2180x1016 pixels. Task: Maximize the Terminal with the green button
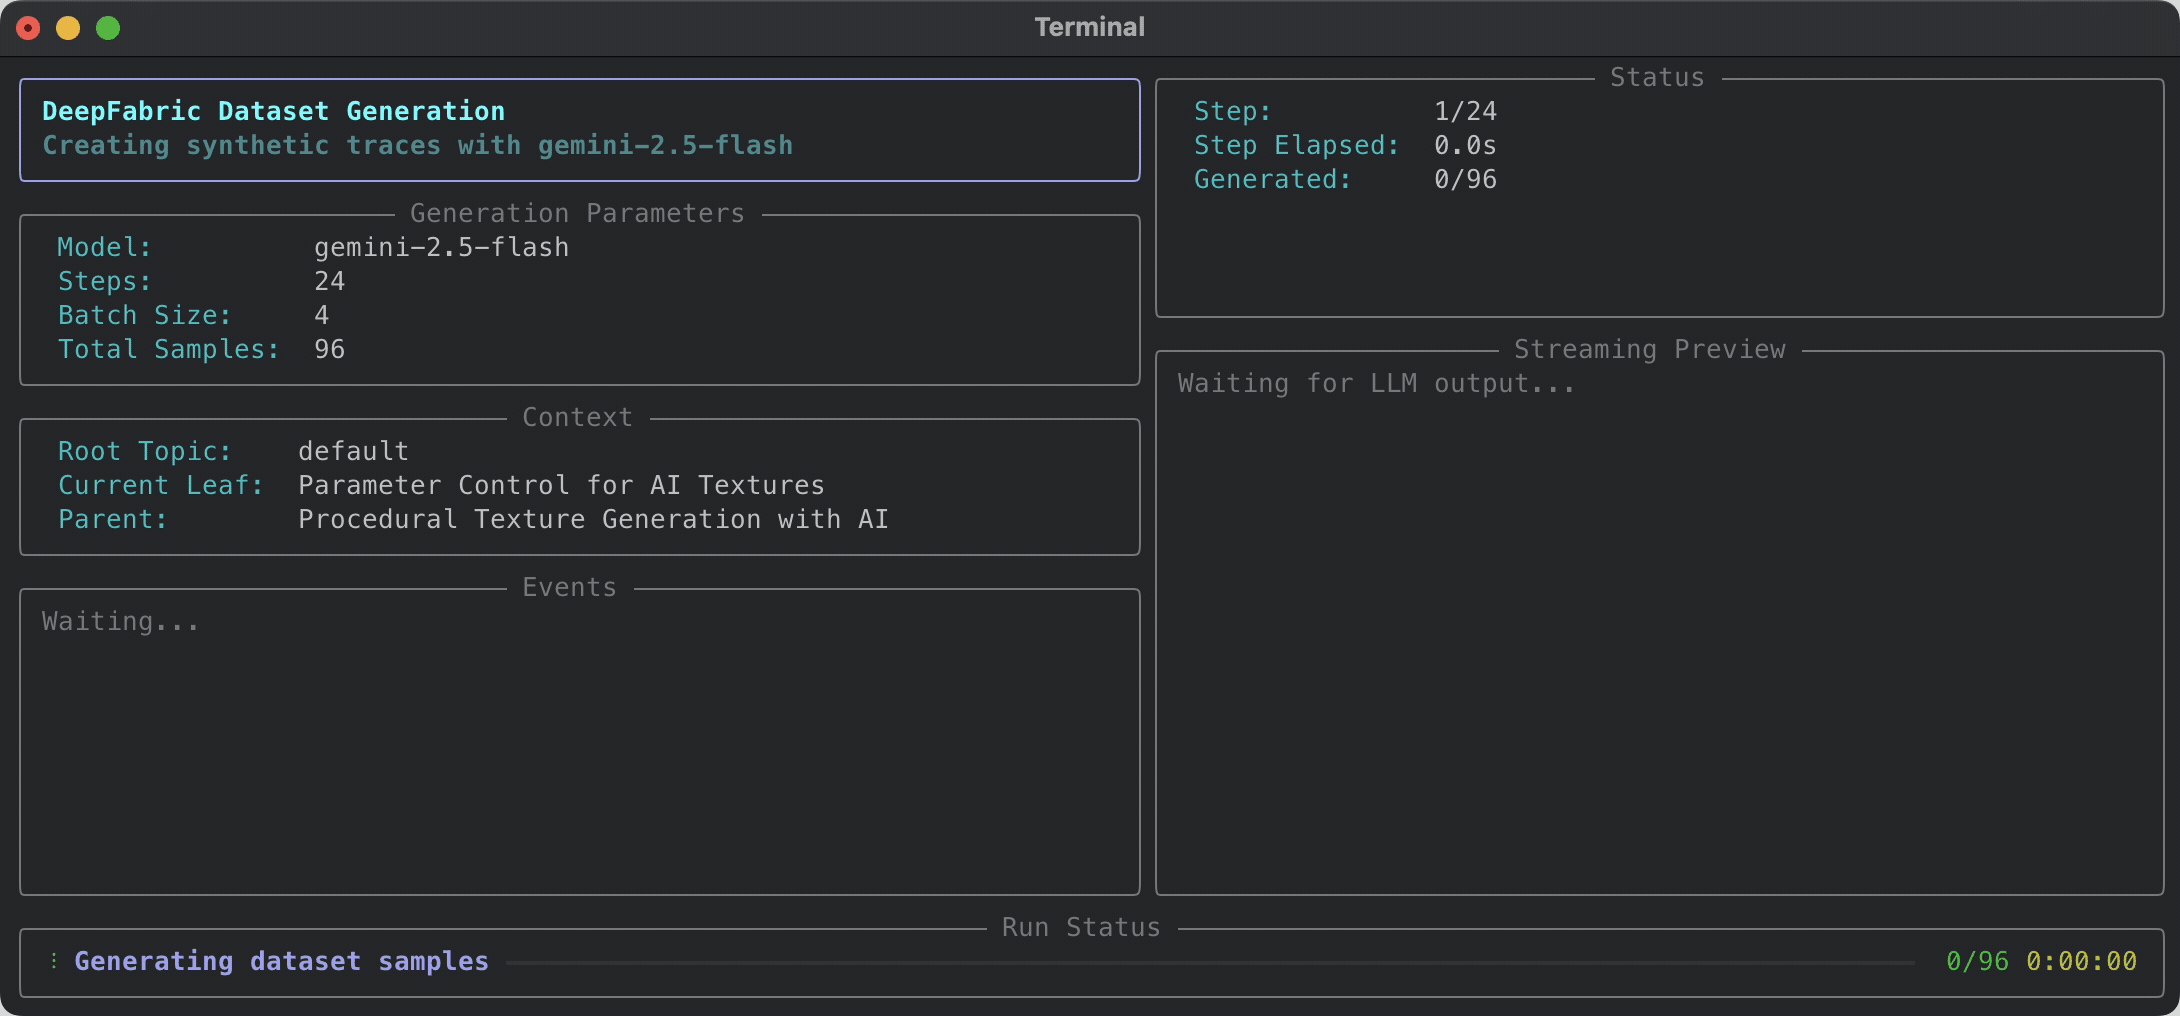[108, 28]
